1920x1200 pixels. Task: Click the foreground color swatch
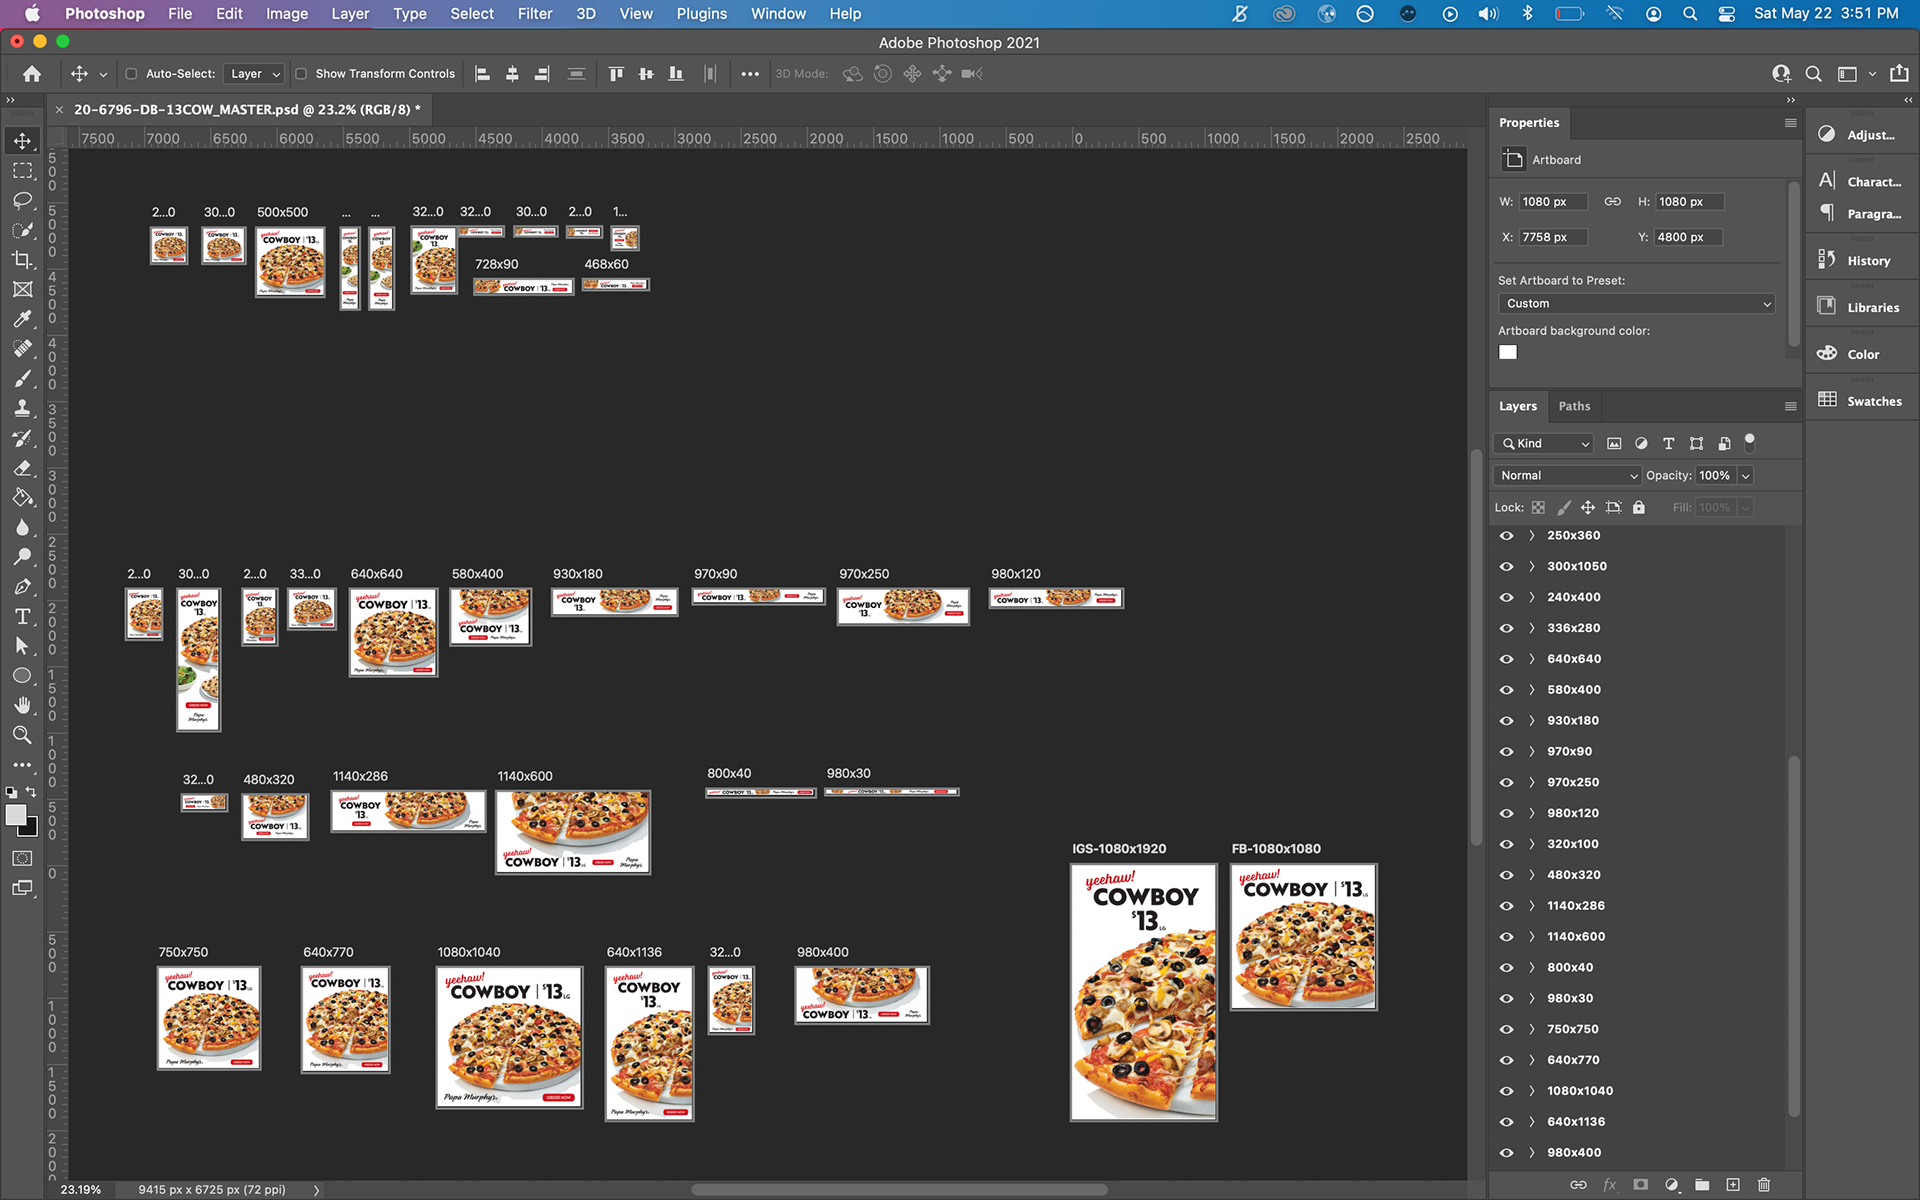[15, 816]
